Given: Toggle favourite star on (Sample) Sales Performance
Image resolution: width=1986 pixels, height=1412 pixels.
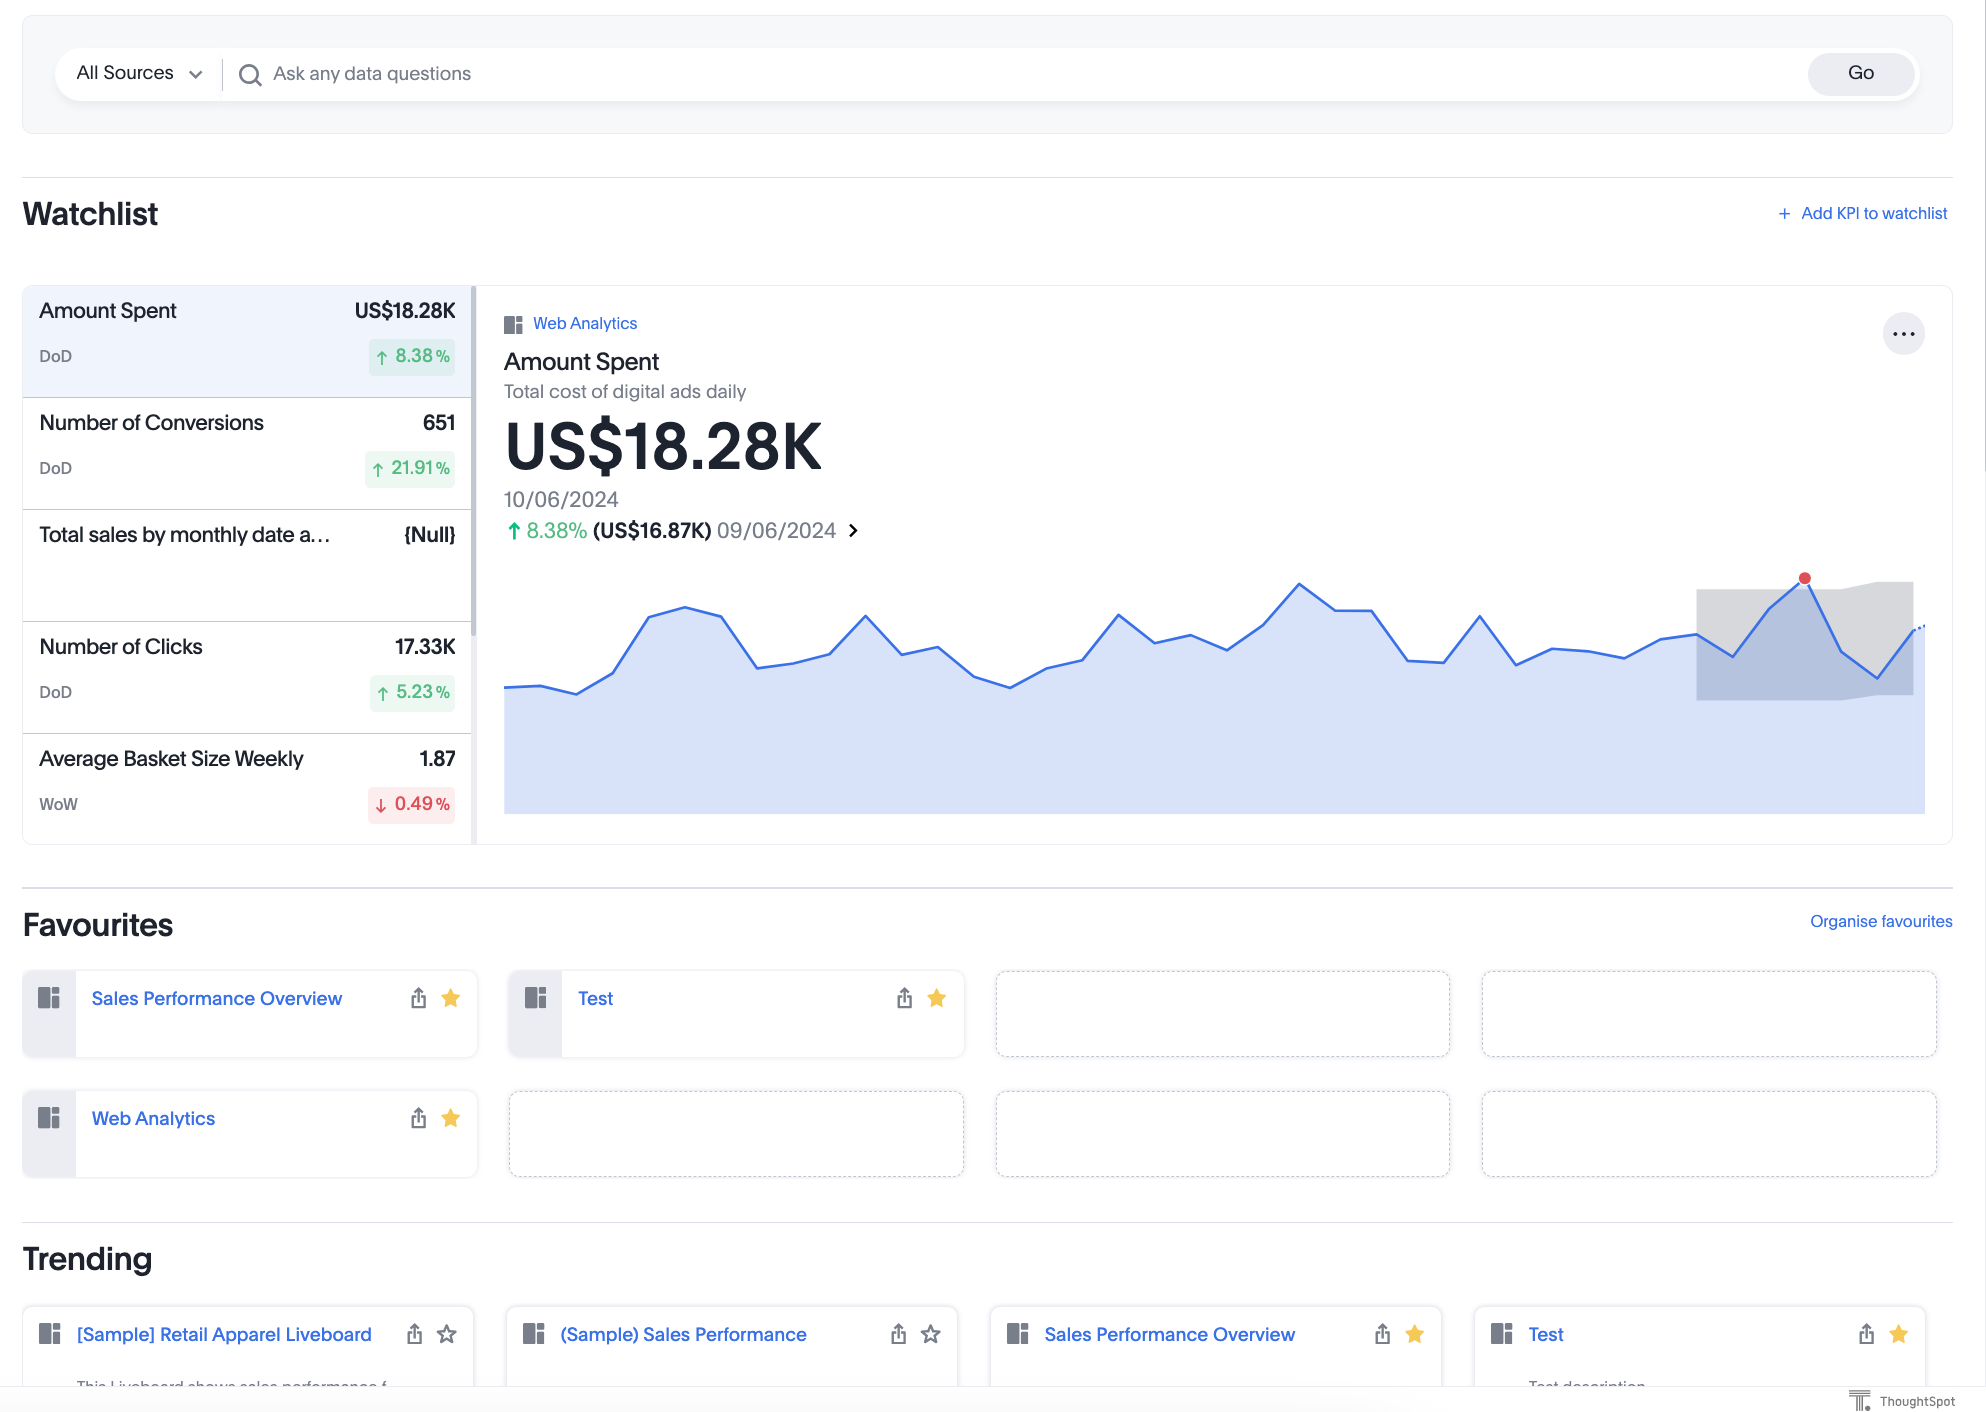Looking at the screenshot, I should 931,1334.
